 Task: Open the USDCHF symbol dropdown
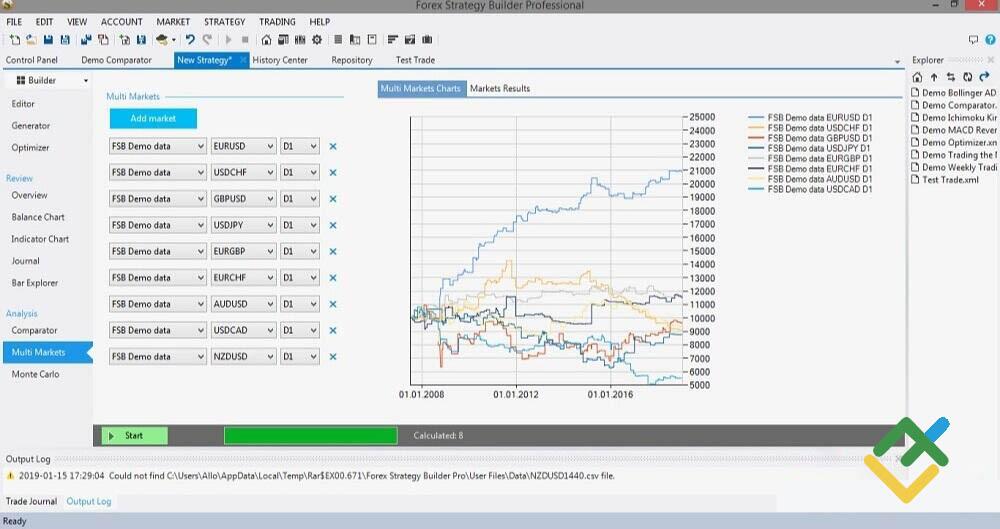click(x=243, y=172)
